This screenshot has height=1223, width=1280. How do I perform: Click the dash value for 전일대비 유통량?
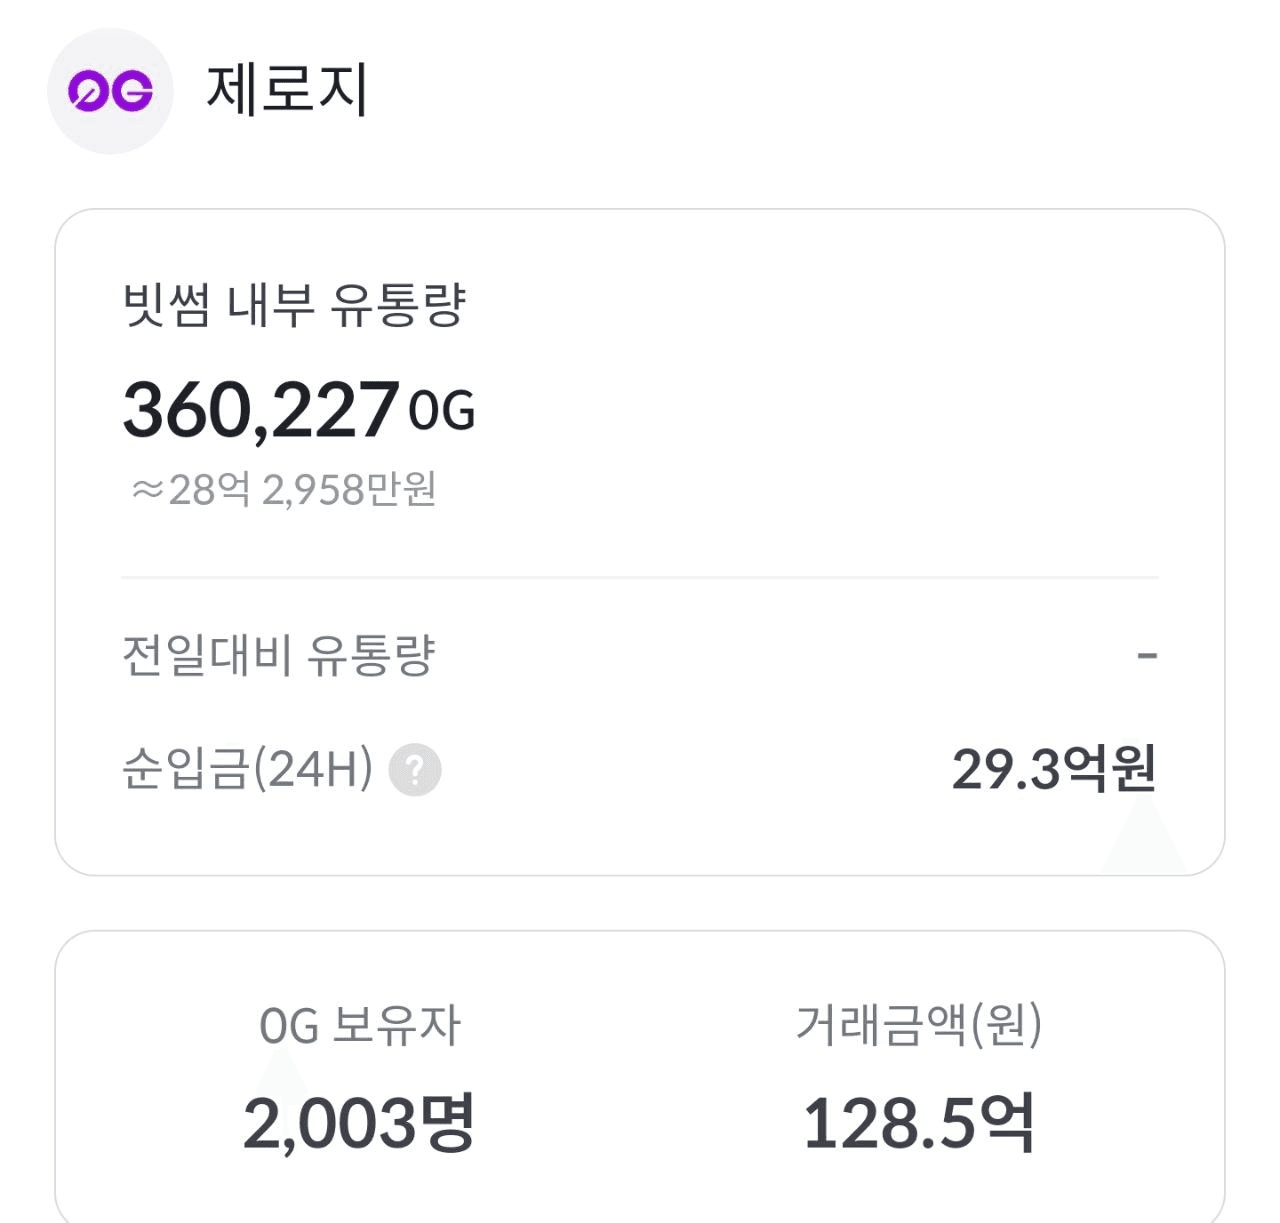click(1147, 656)
